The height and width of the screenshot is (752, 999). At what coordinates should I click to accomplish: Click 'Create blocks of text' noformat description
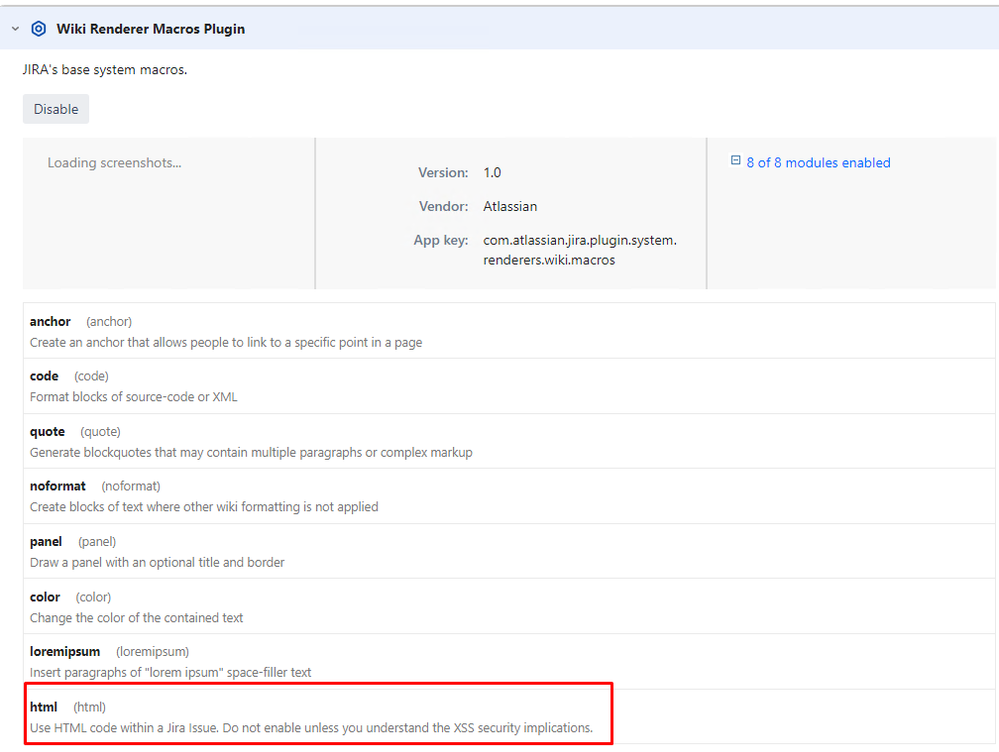pyautogui.click(x=204, y=507)
